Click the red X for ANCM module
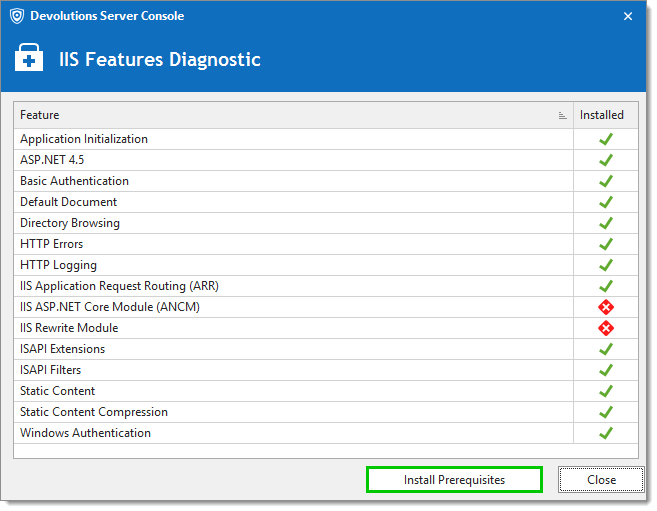 606,307
